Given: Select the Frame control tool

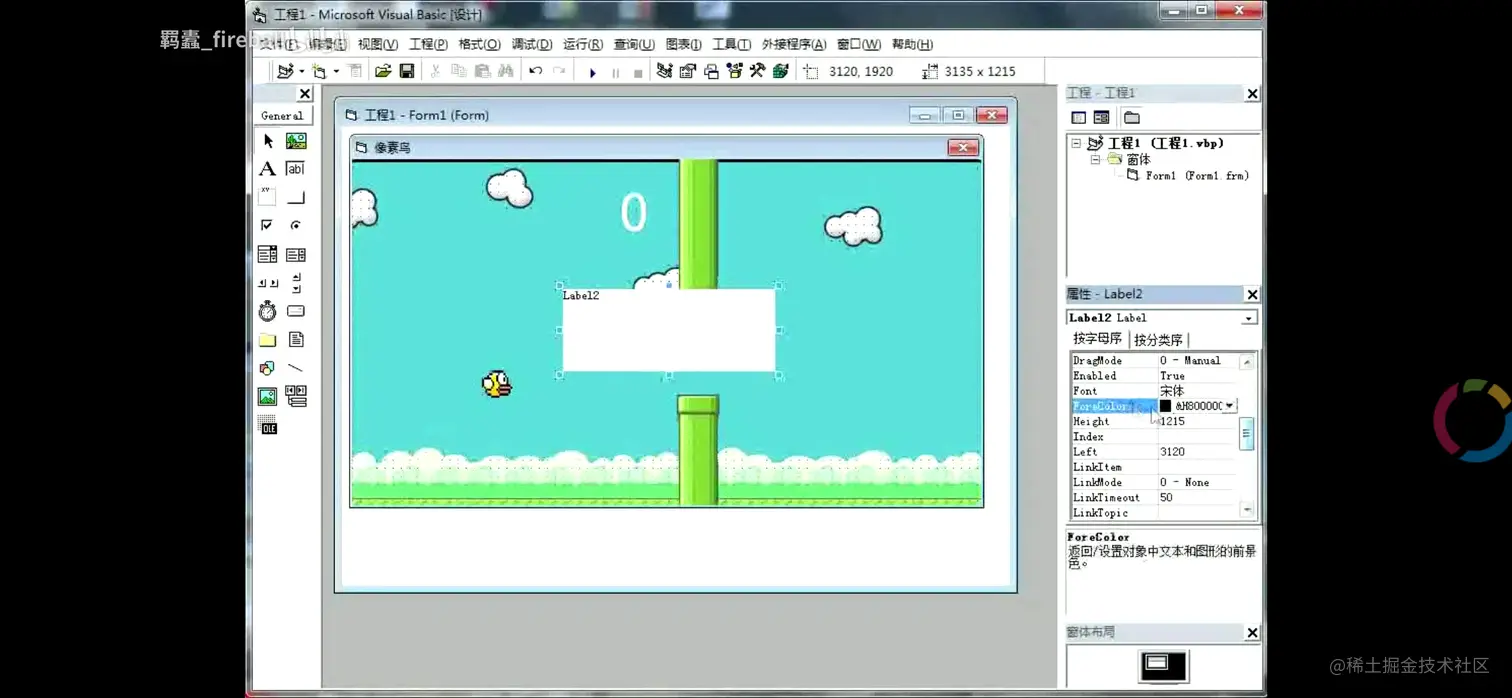Looking at the screenshot, I should click(x=268, y=197).
